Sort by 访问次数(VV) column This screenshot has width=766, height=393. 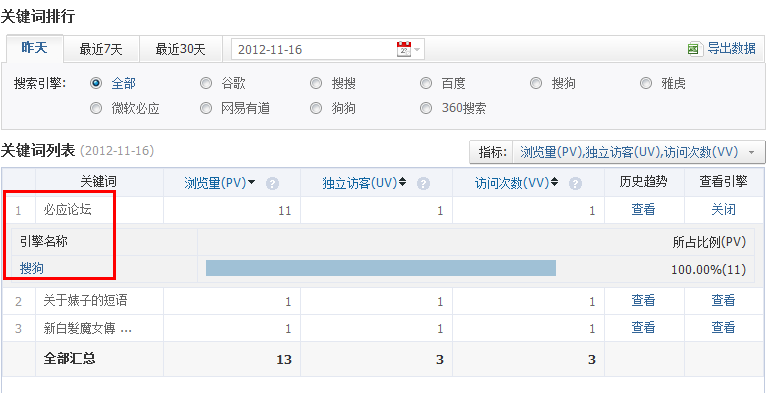click(x=517, y=183)
